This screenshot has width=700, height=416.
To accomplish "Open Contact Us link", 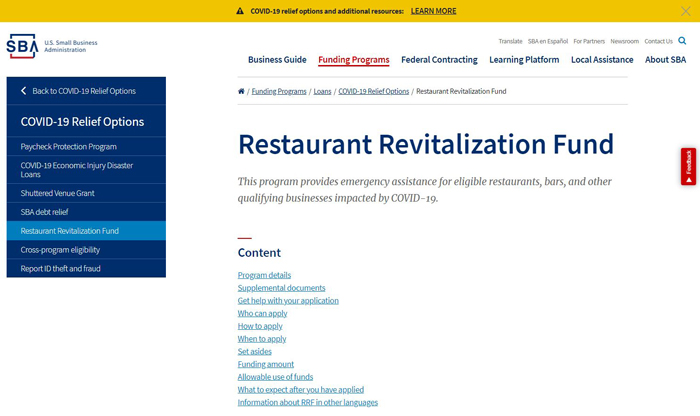I will click(658, 41).
